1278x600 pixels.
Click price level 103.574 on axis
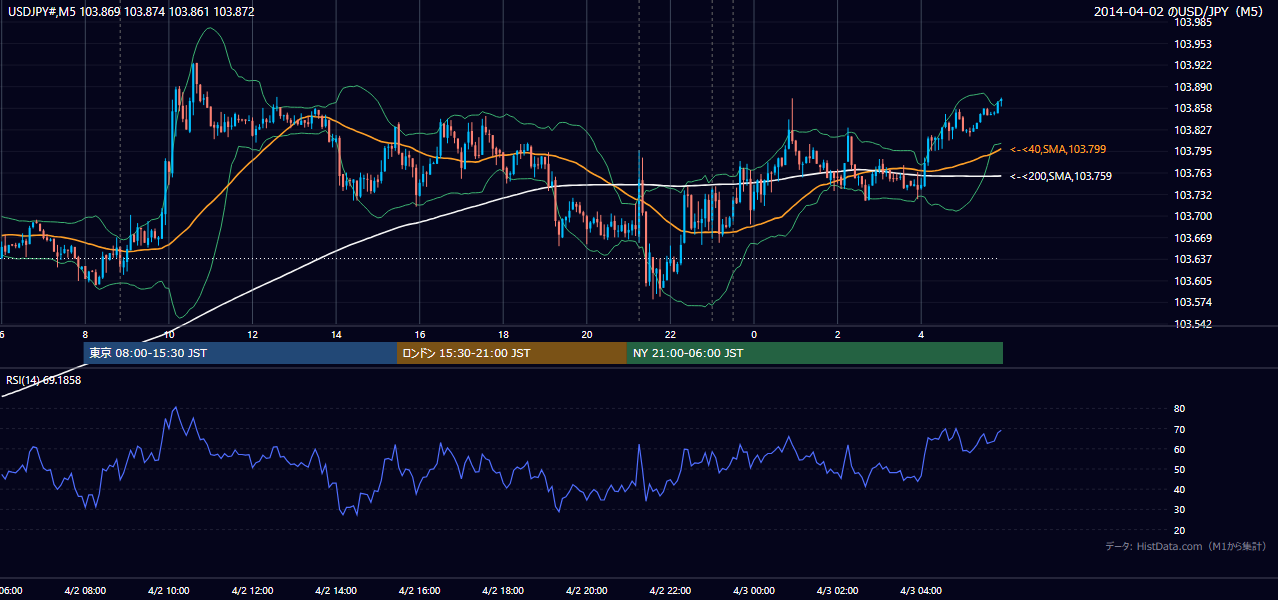coord(1194,302)
